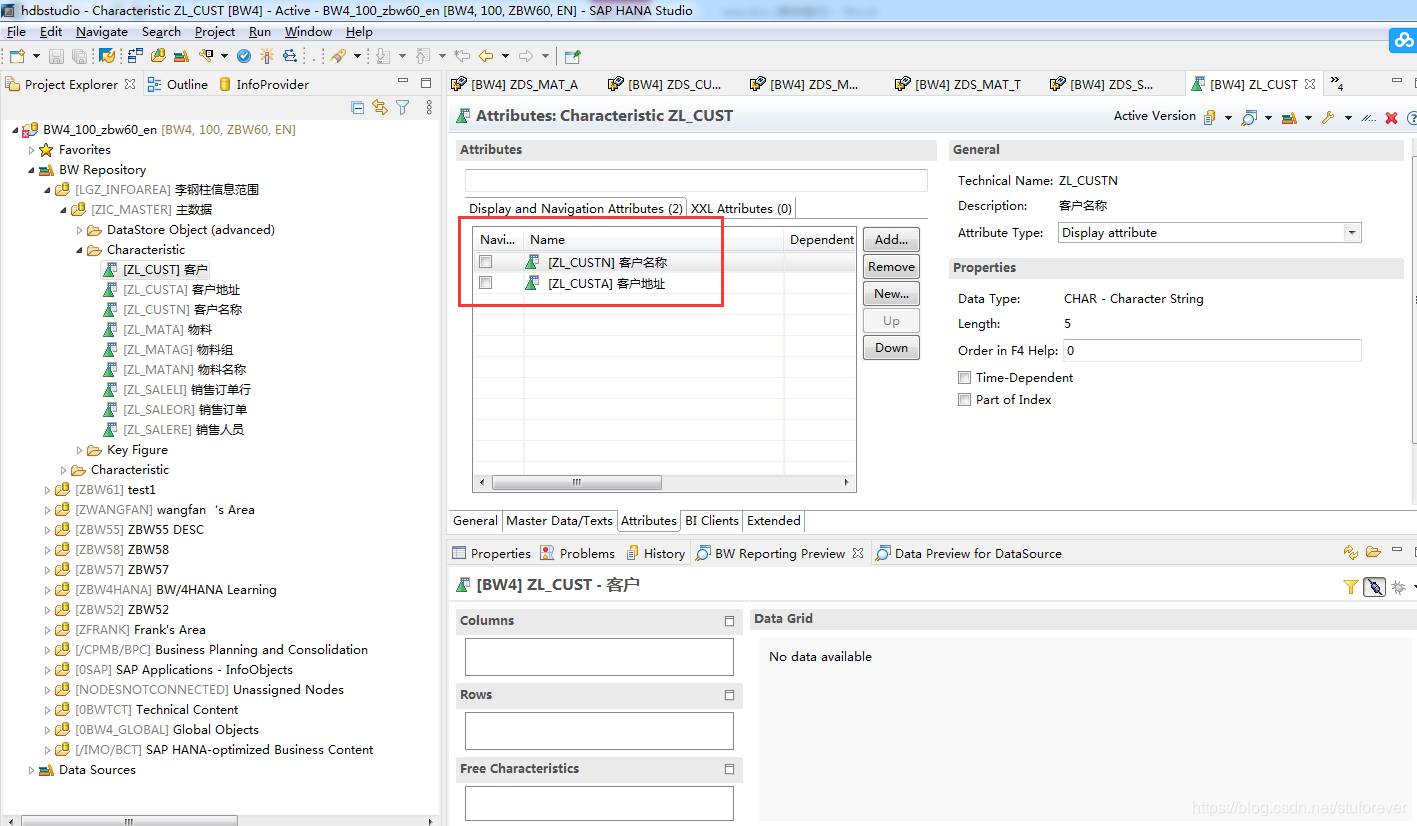Image resolution: width=1417 pixels, height=826 pixels.
Task: Minimize the Free Characteristics section
Action: tap(729, 769)
